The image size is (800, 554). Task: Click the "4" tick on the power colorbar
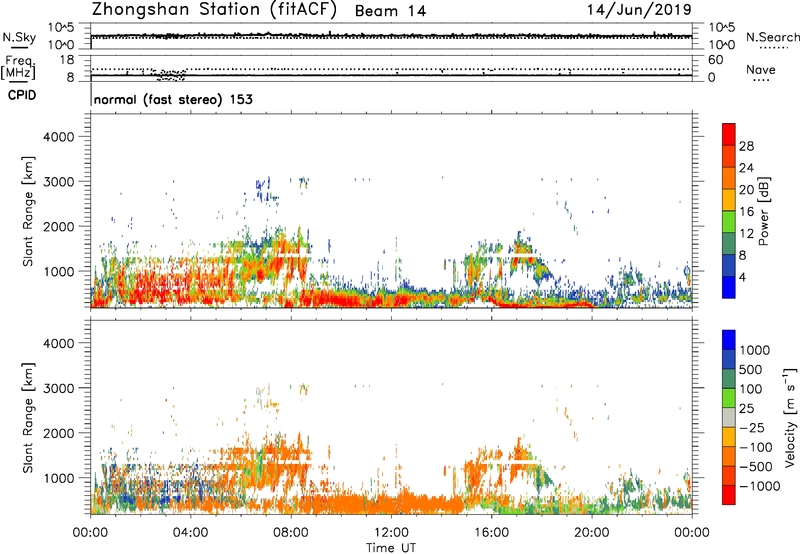tap(743, 277)
